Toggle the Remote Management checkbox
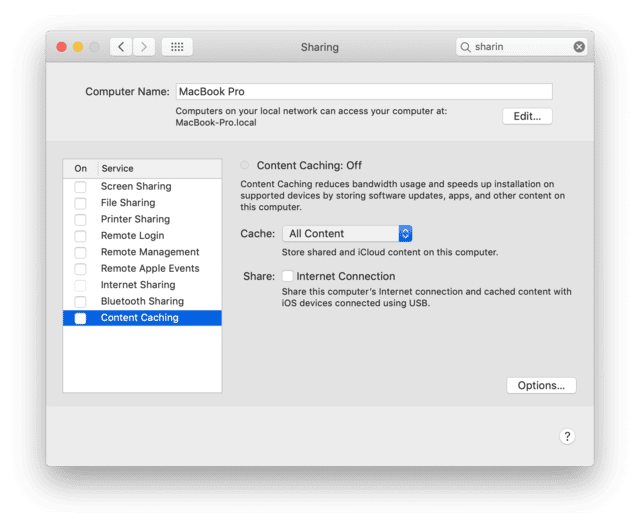The image size is (640, 527). point(80,253)
